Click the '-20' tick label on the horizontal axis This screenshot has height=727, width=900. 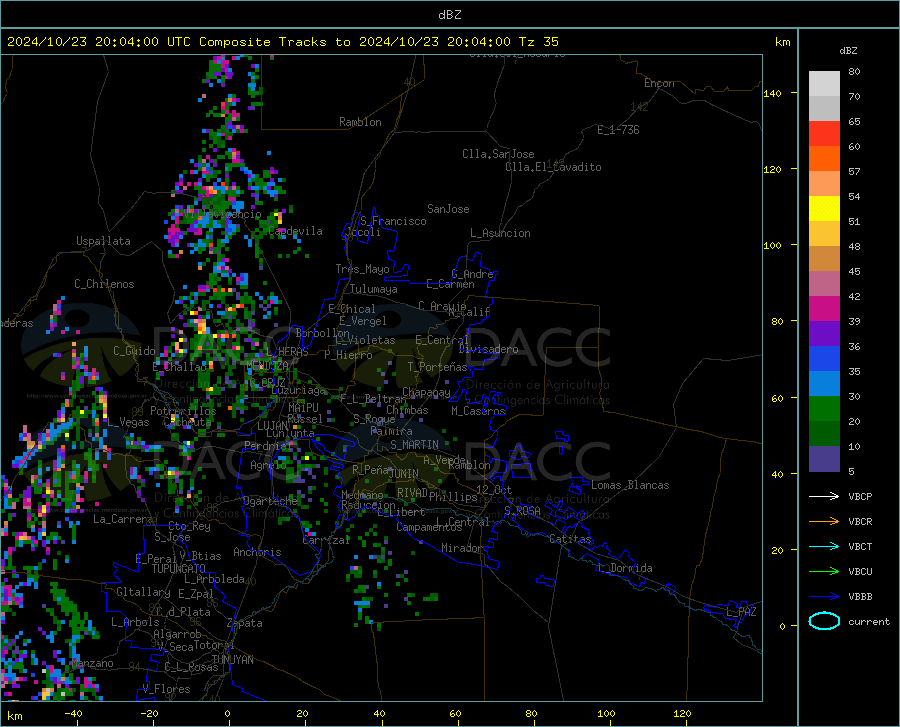click(149, 713)
